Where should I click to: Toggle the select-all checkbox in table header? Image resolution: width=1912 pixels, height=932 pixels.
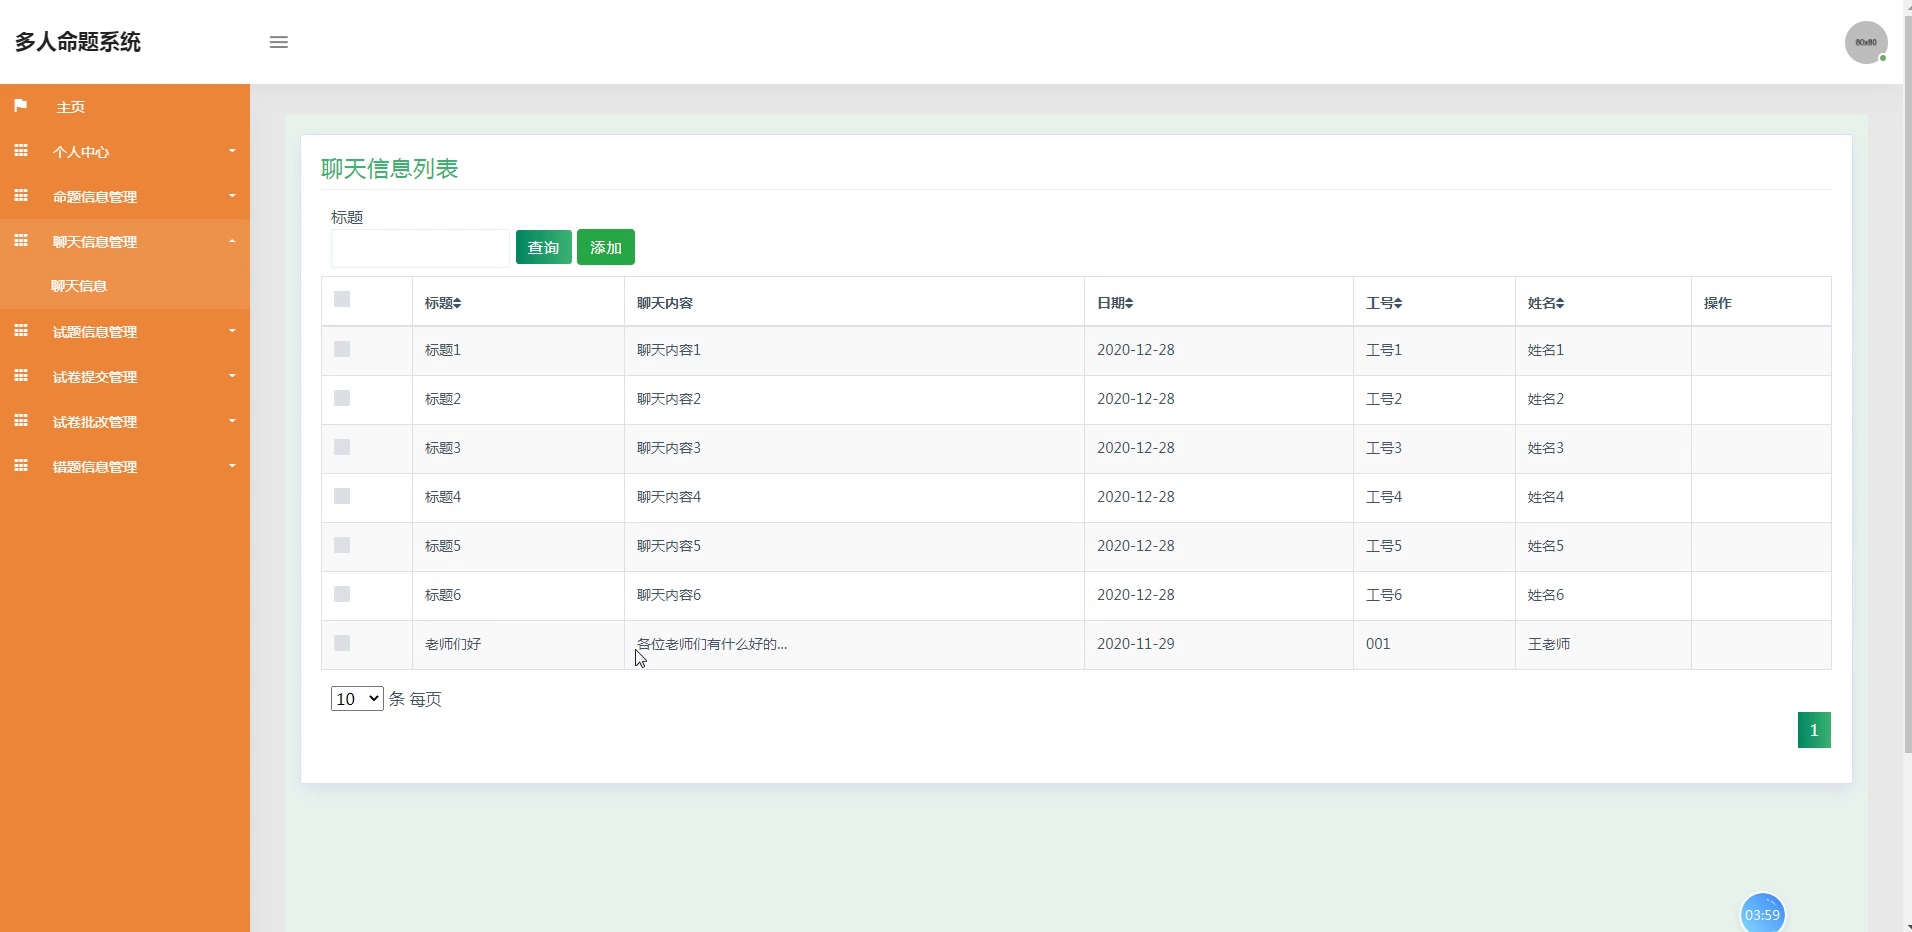point(342,299)
